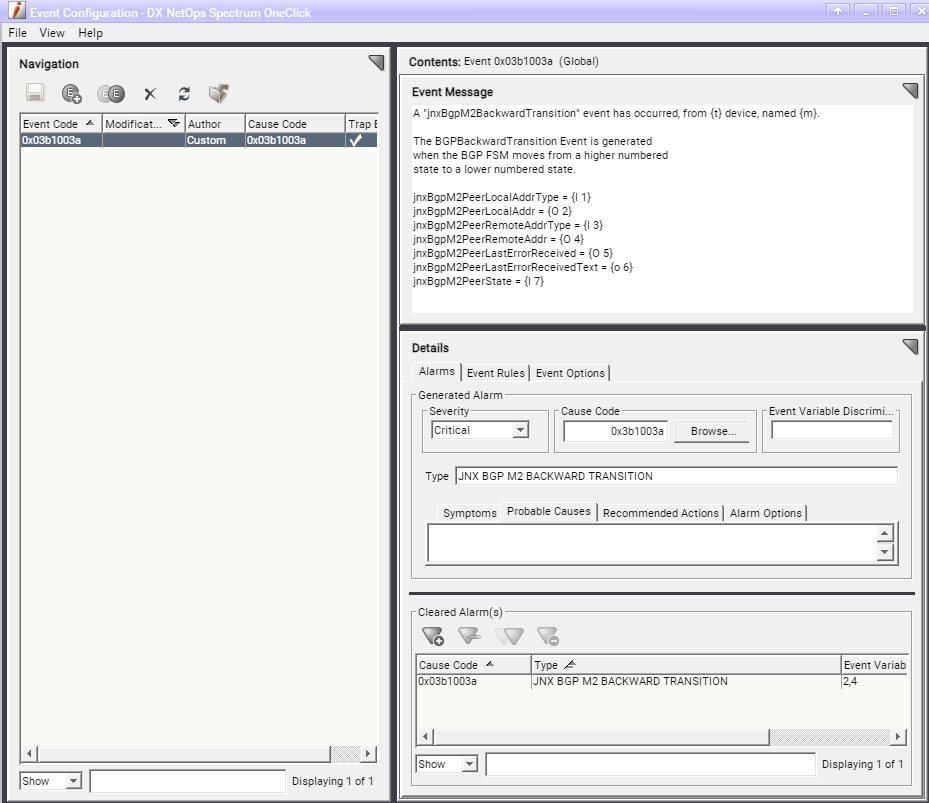Click right arrow of Cleared Alarms scrollbar

[x=898, y=737]
